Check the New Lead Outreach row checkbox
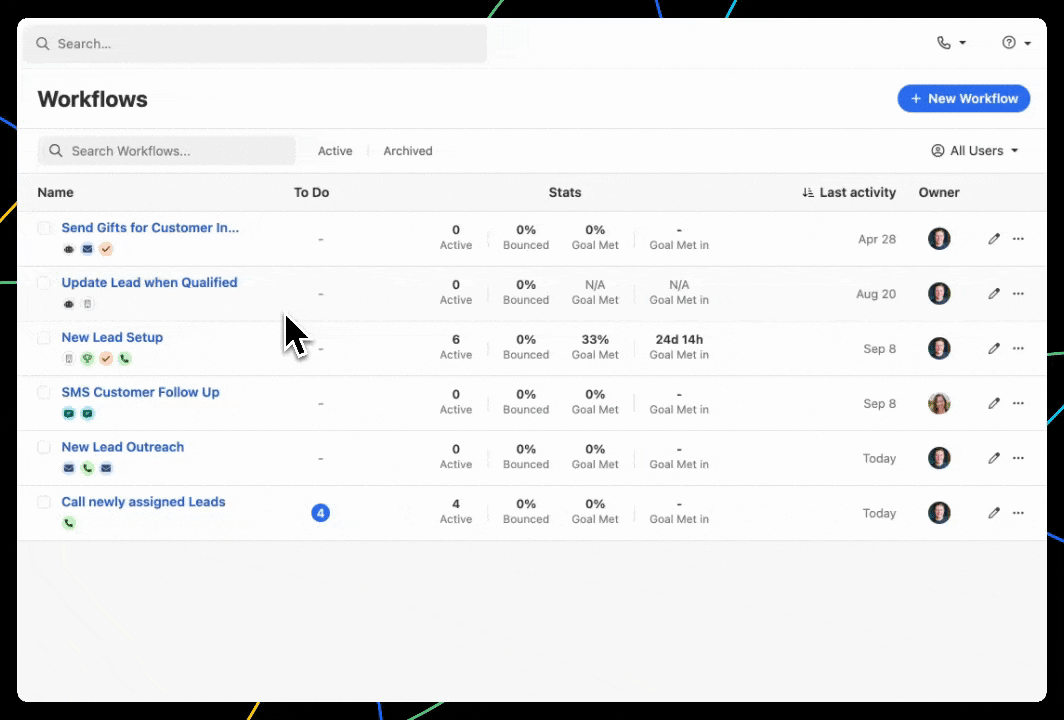The height and width of the screenshot is (720, 1064). pos(44,447)
